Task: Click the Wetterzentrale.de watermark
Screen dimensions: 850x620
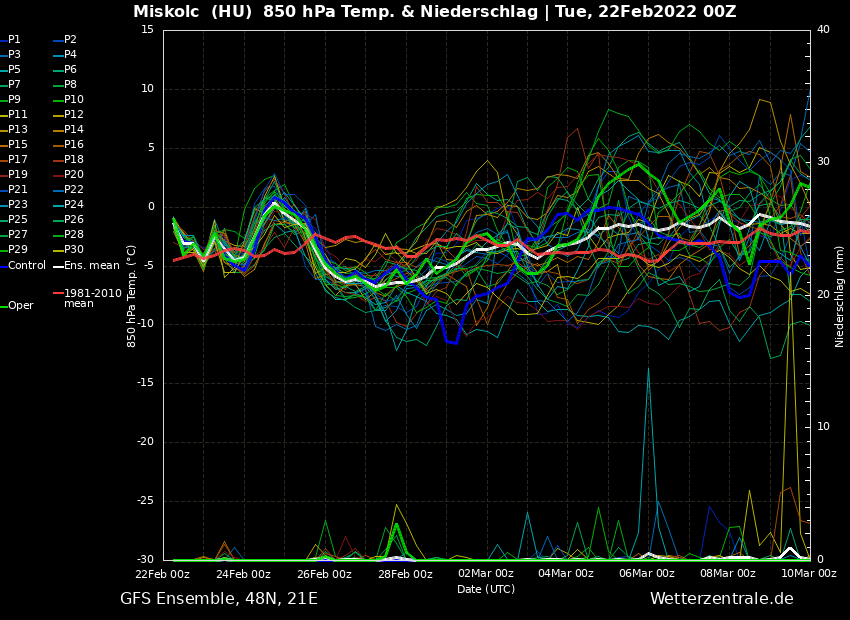Action: pyautogui.click(x=721, y=599)
